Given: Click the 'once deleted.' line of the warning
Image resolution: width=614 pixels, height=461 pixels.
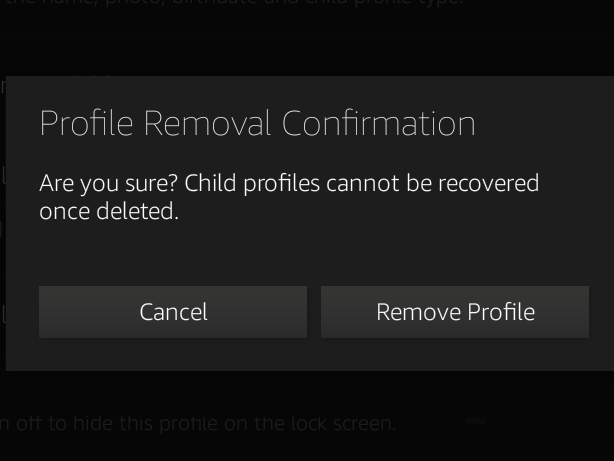Looking at the screenshot, I should (x=109, y=211).
